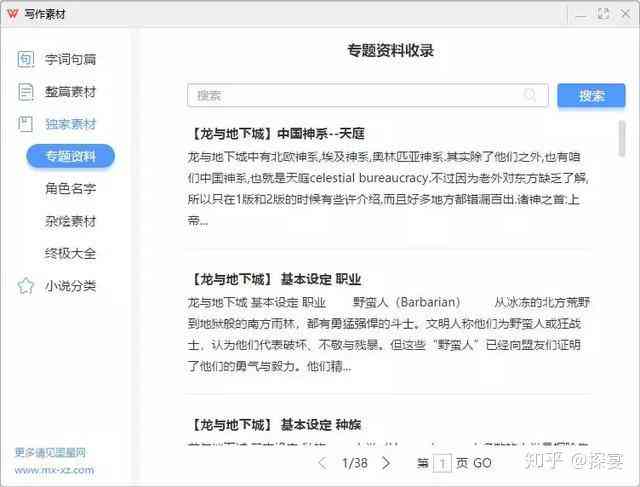Select the 终极大全 sub-item

click(x=71, y=254)
